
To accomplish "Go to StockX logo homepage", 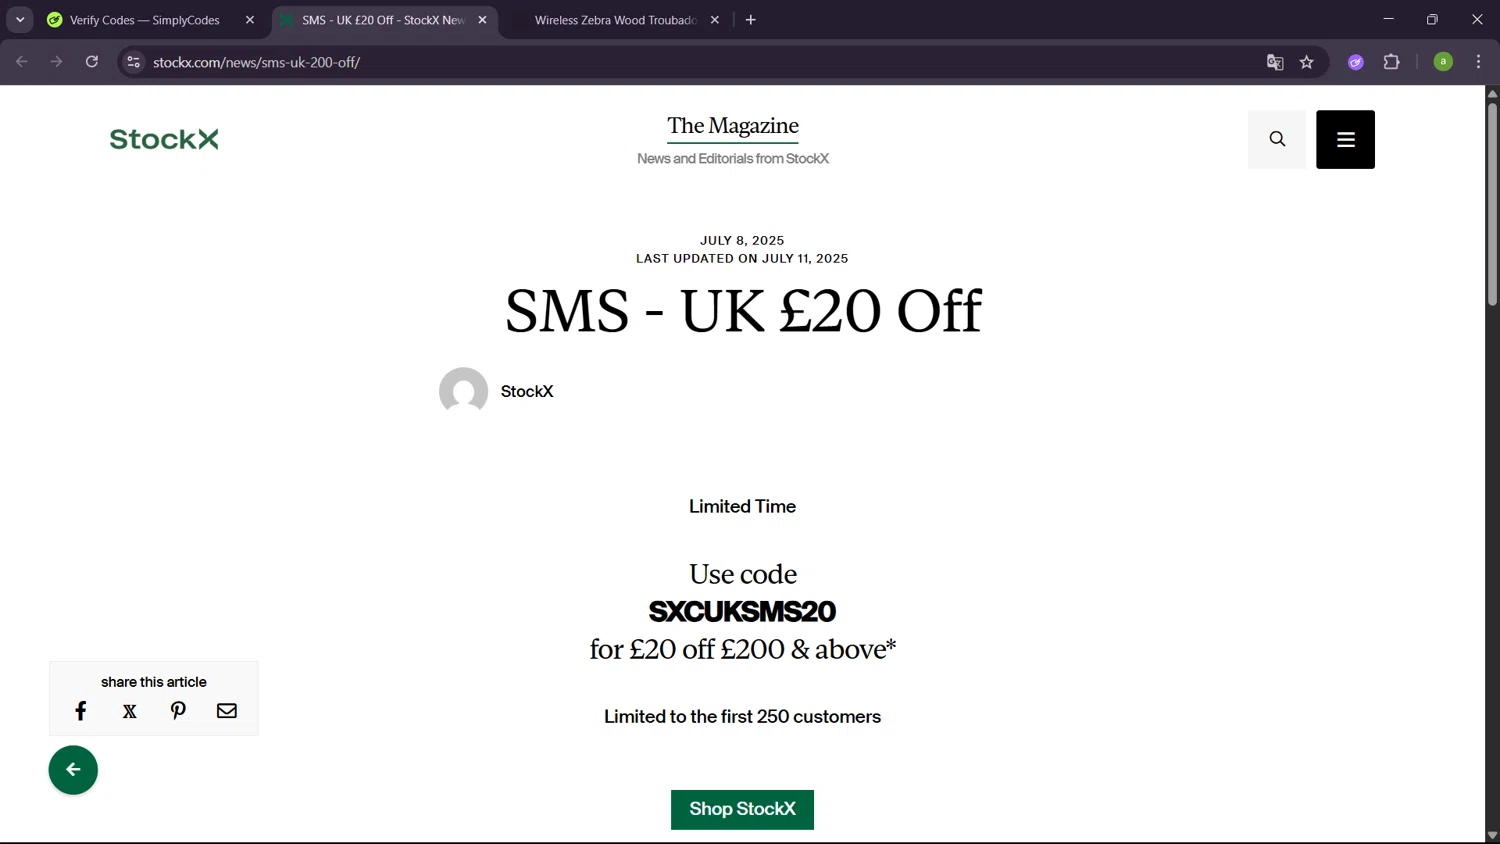I will (164, 139).
